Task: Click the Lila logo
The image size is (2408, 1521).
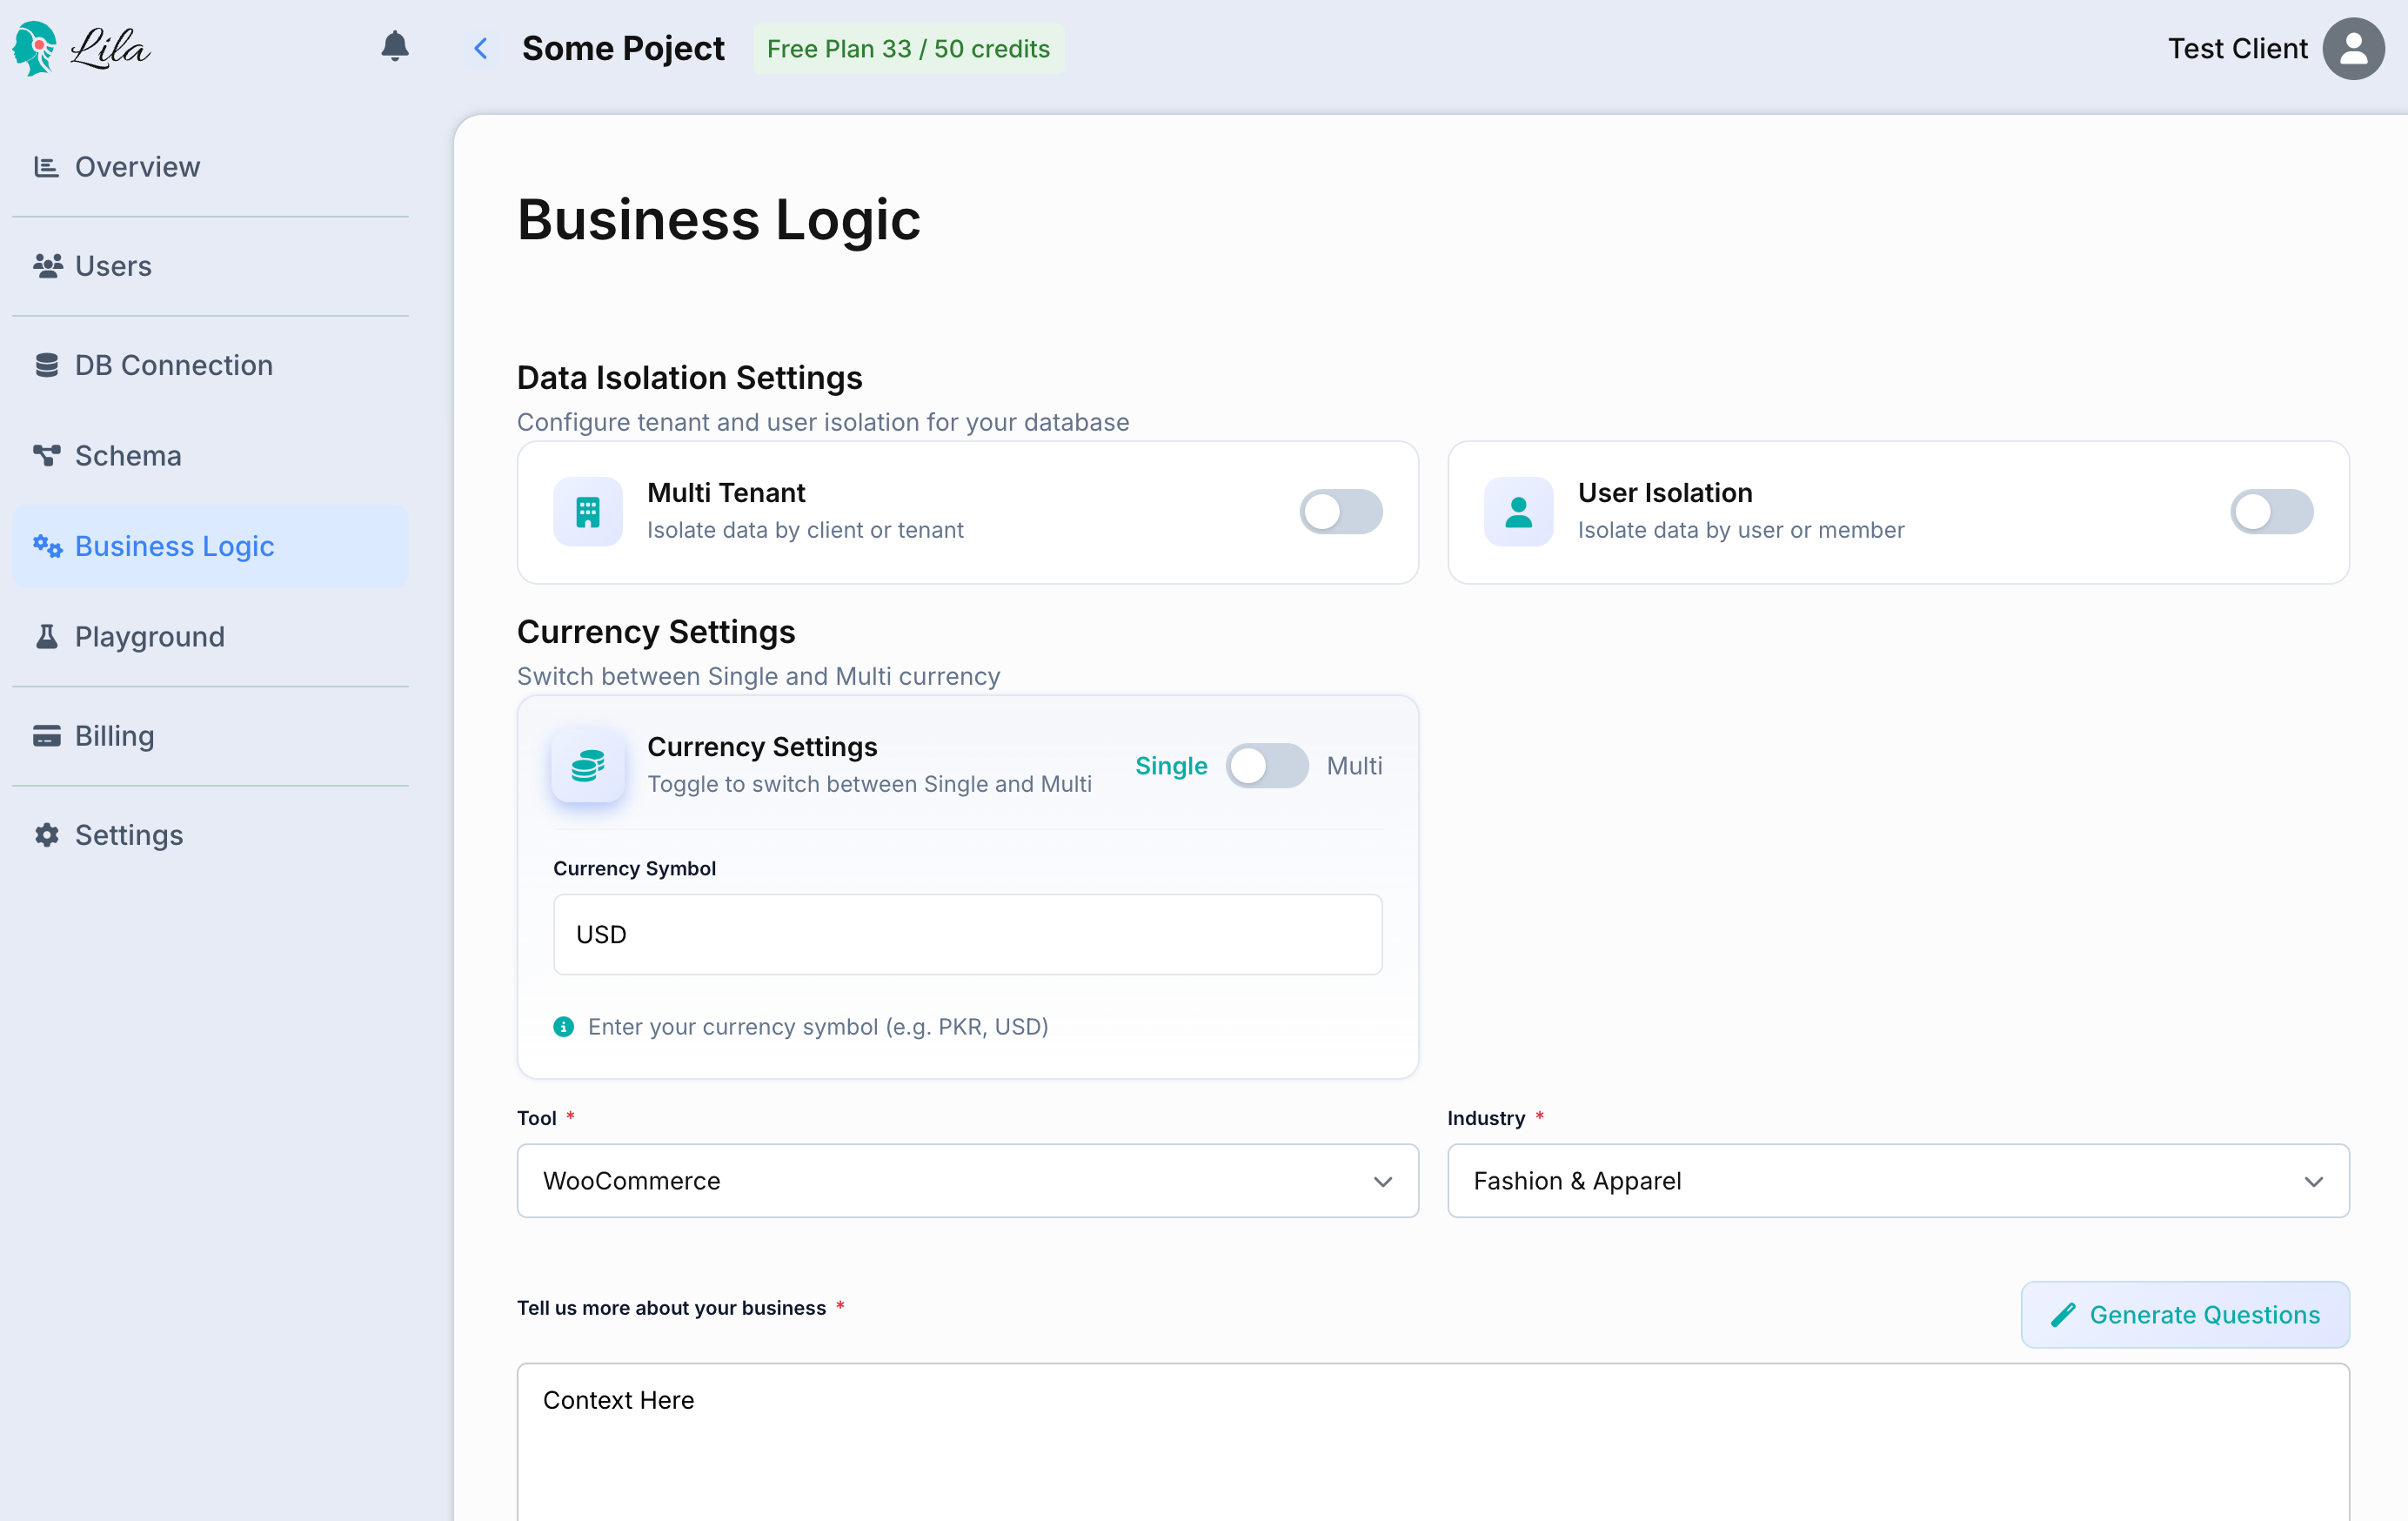Action: point(82,48)
